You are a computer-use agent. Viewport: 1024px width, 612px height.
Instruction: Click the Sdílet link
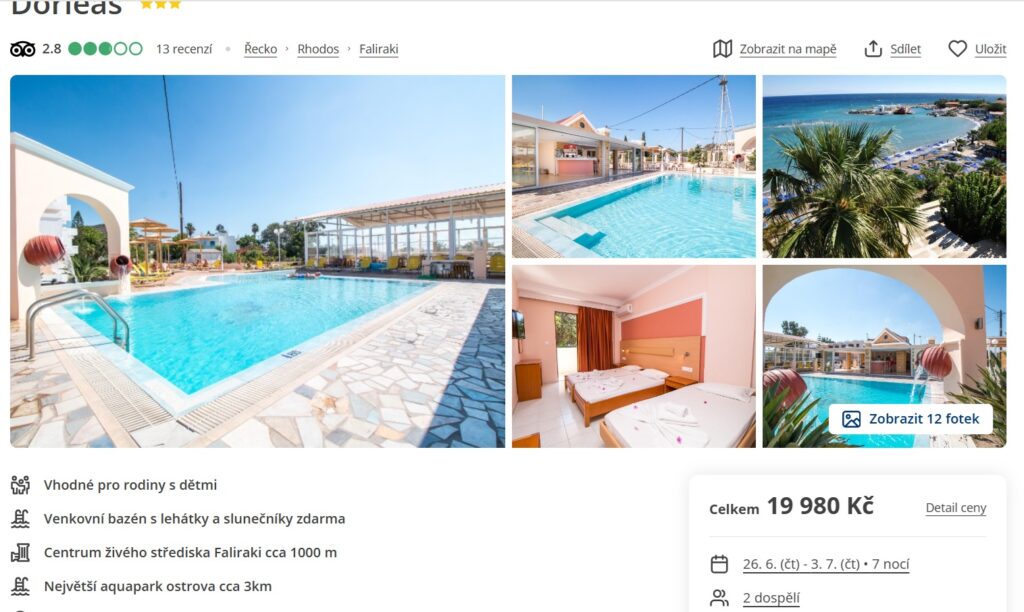[905, 49]
